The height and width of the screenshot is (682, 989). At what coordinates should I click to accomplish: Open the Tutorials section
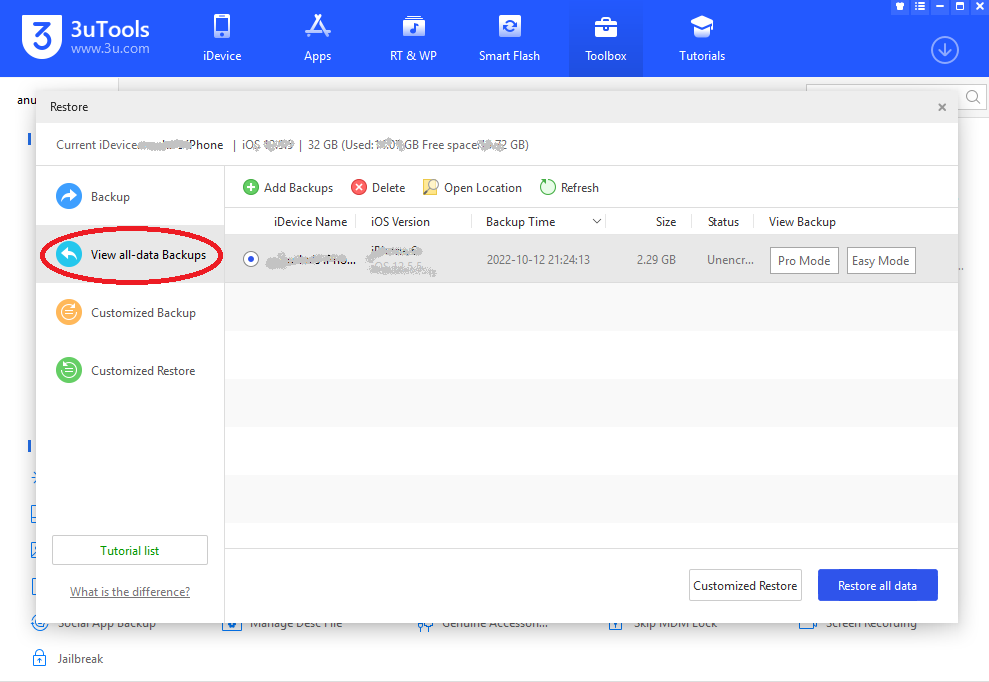click(x=702, y=38)
